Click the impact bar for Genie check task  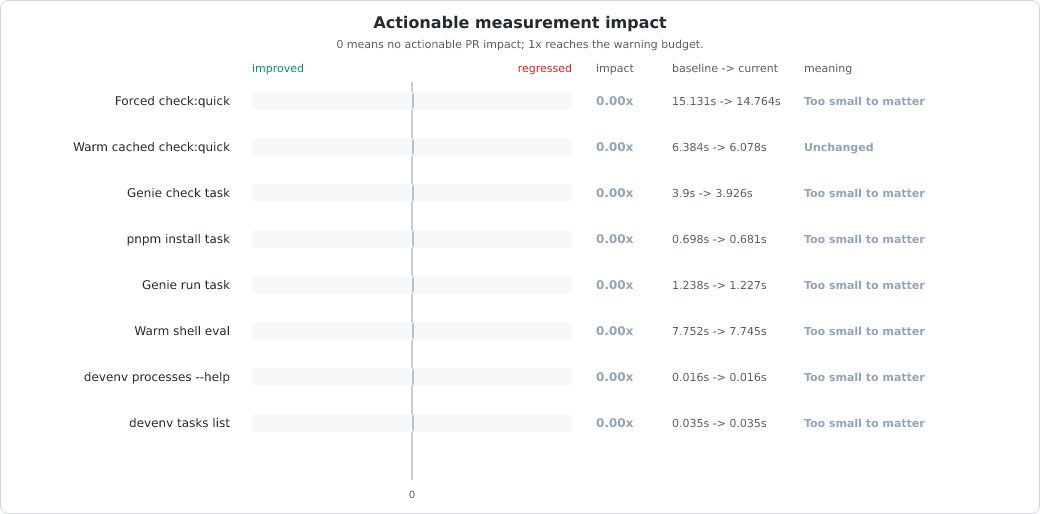coord(412,193)
